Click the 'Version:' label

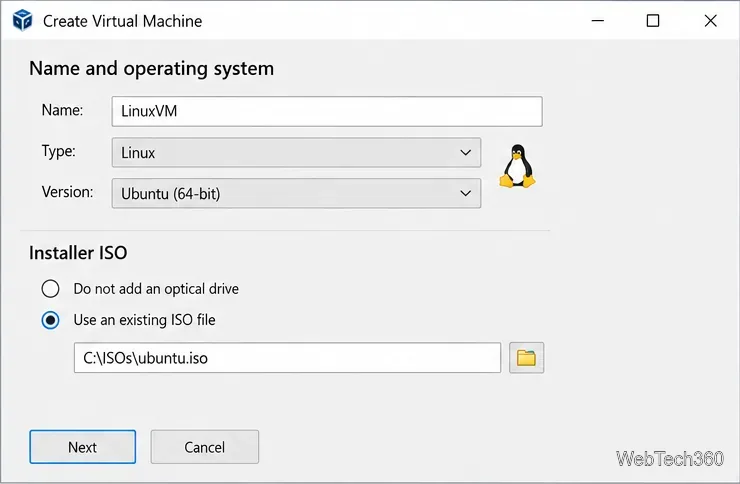tap(67, 192)
